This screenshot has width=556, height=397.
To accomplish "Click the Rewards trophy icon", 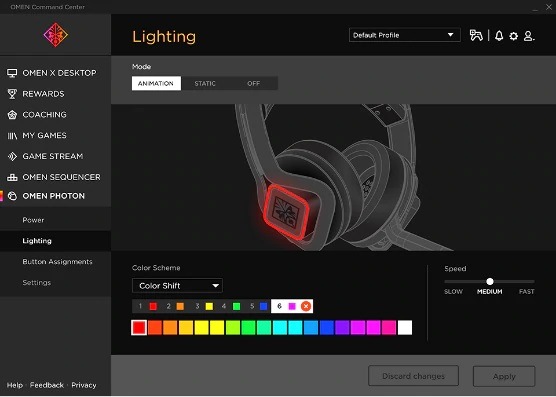I will click(12, 94).
